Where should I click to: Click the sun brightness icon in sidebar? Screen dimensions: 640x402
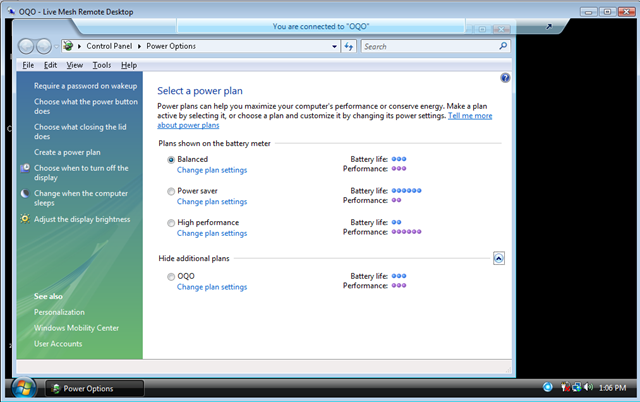(25, 219)
